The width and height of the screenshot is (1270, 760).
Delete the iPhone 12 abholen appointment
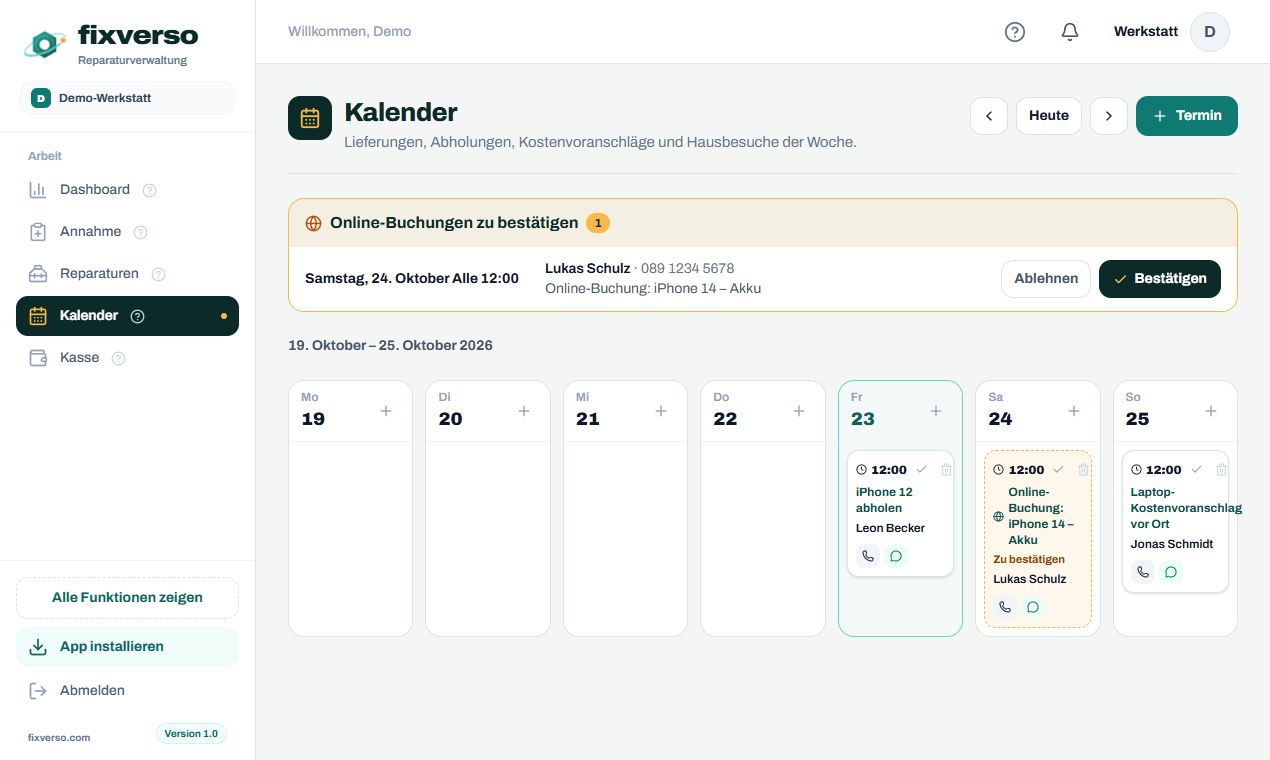946,469
